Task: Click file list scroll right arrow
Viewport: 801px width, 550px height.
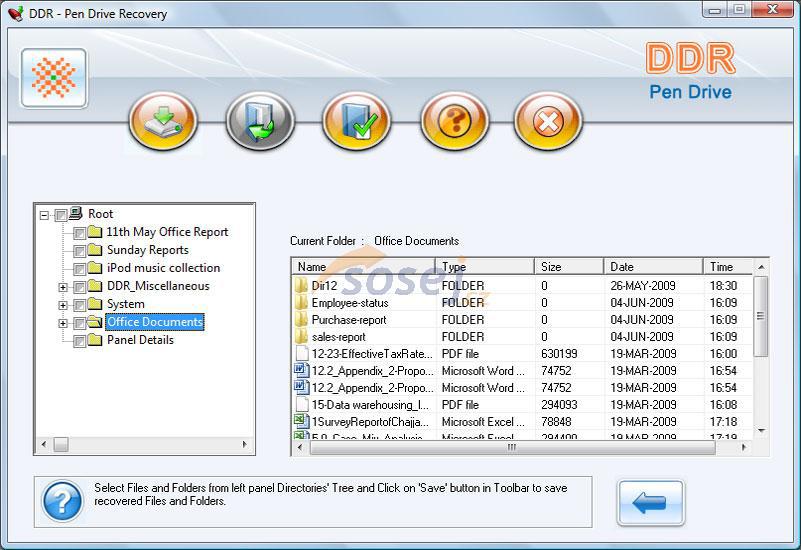Action: click(x=744, y=447)
